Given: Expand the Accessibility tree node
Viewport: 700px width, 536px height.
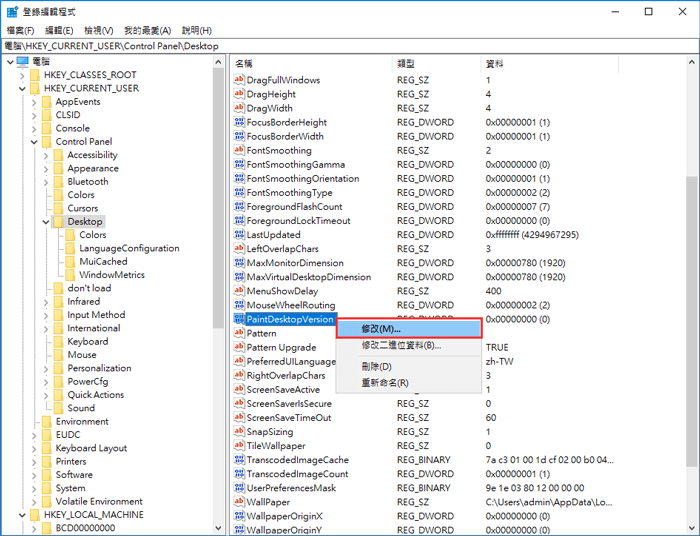Looking at the screenshot, I should [46, 155].
